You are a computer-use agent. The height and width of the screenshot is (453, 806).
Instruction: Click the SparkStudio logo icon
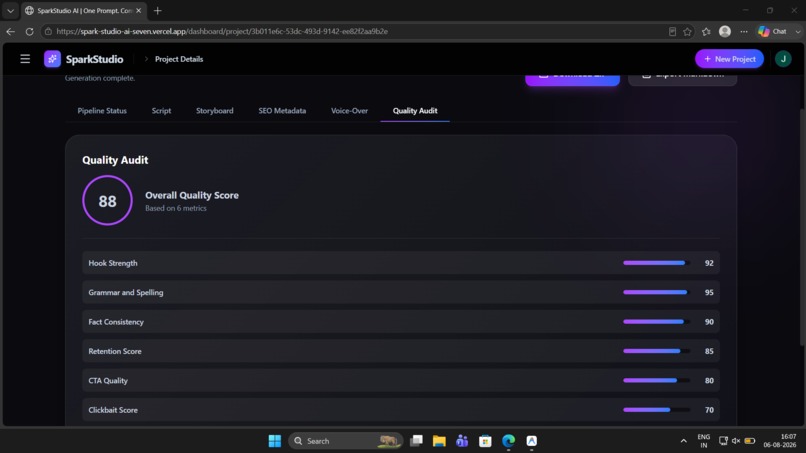coord(52,59)
